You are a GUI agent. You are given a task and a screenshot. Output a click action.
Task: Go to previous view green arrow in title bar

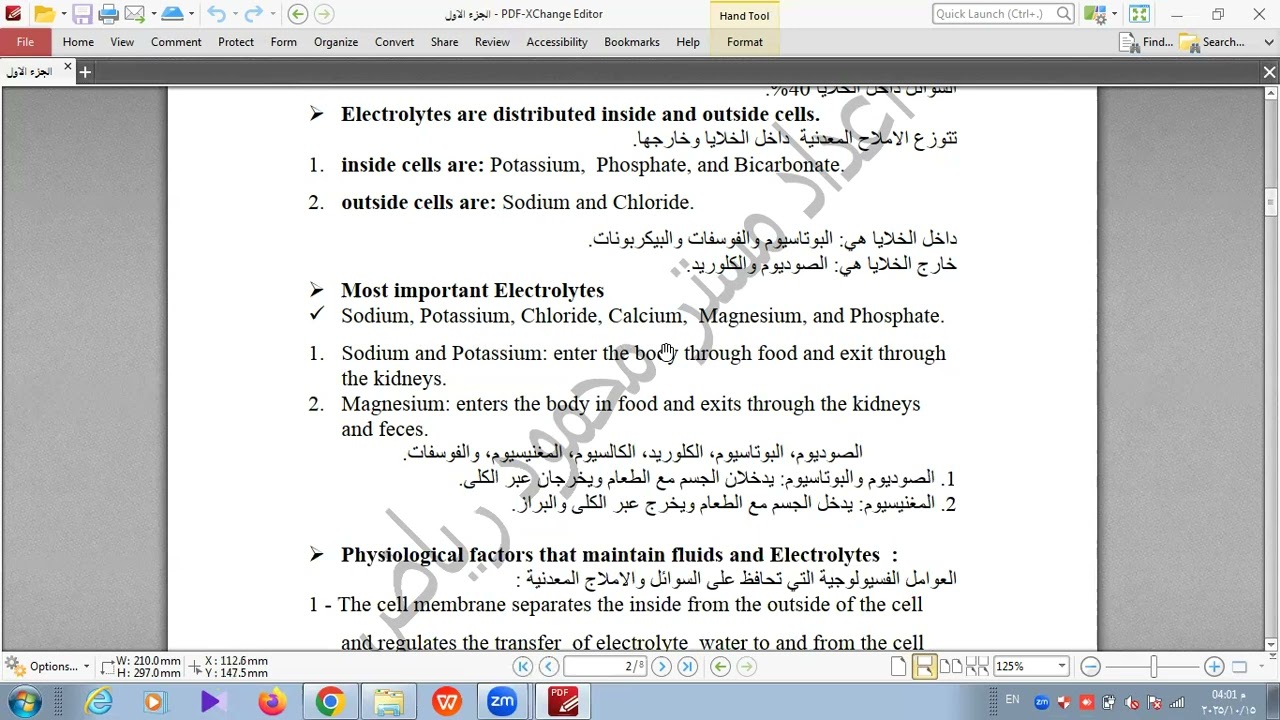point(297,14)
